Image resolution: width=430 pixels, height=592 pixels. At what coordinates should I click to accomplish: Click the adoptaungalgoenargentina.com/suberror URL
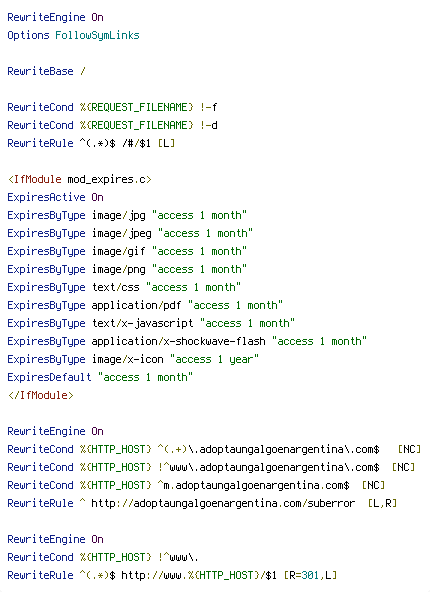(223, 503)
